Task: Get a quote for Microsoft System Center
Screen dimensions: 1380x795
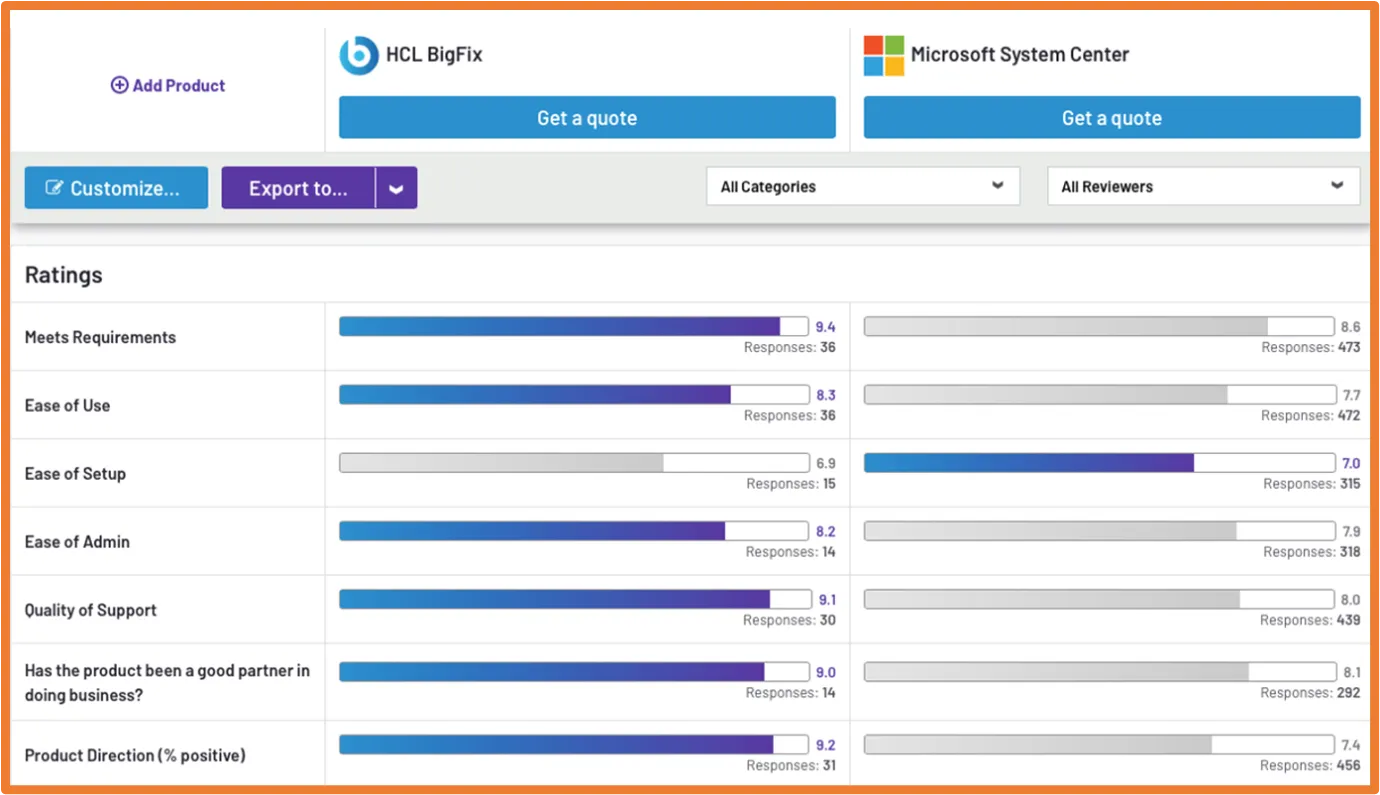Action: [x=1112, y=117]
